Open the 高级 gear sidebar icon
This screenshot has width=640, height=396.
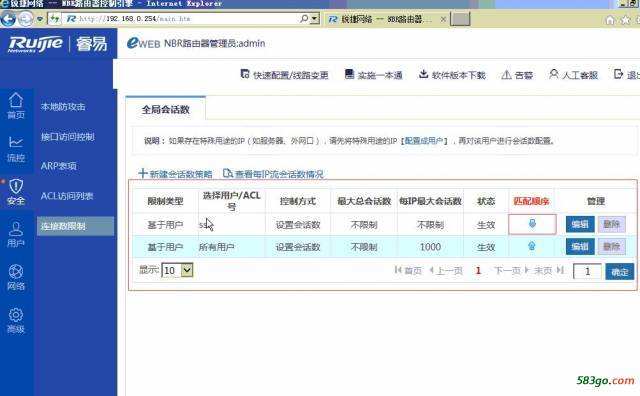point(16,320)
